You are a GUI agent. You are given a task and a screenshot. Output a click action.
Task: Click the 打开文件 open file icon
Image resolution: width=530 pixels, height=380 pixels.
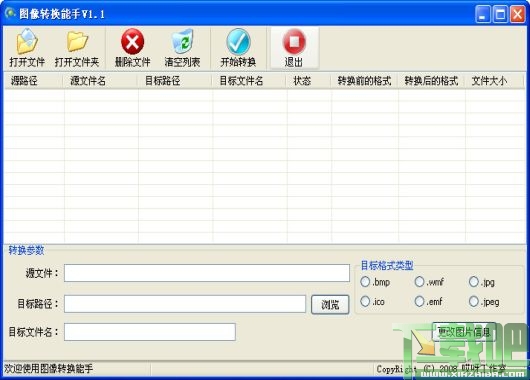click(x=27, y=42)
